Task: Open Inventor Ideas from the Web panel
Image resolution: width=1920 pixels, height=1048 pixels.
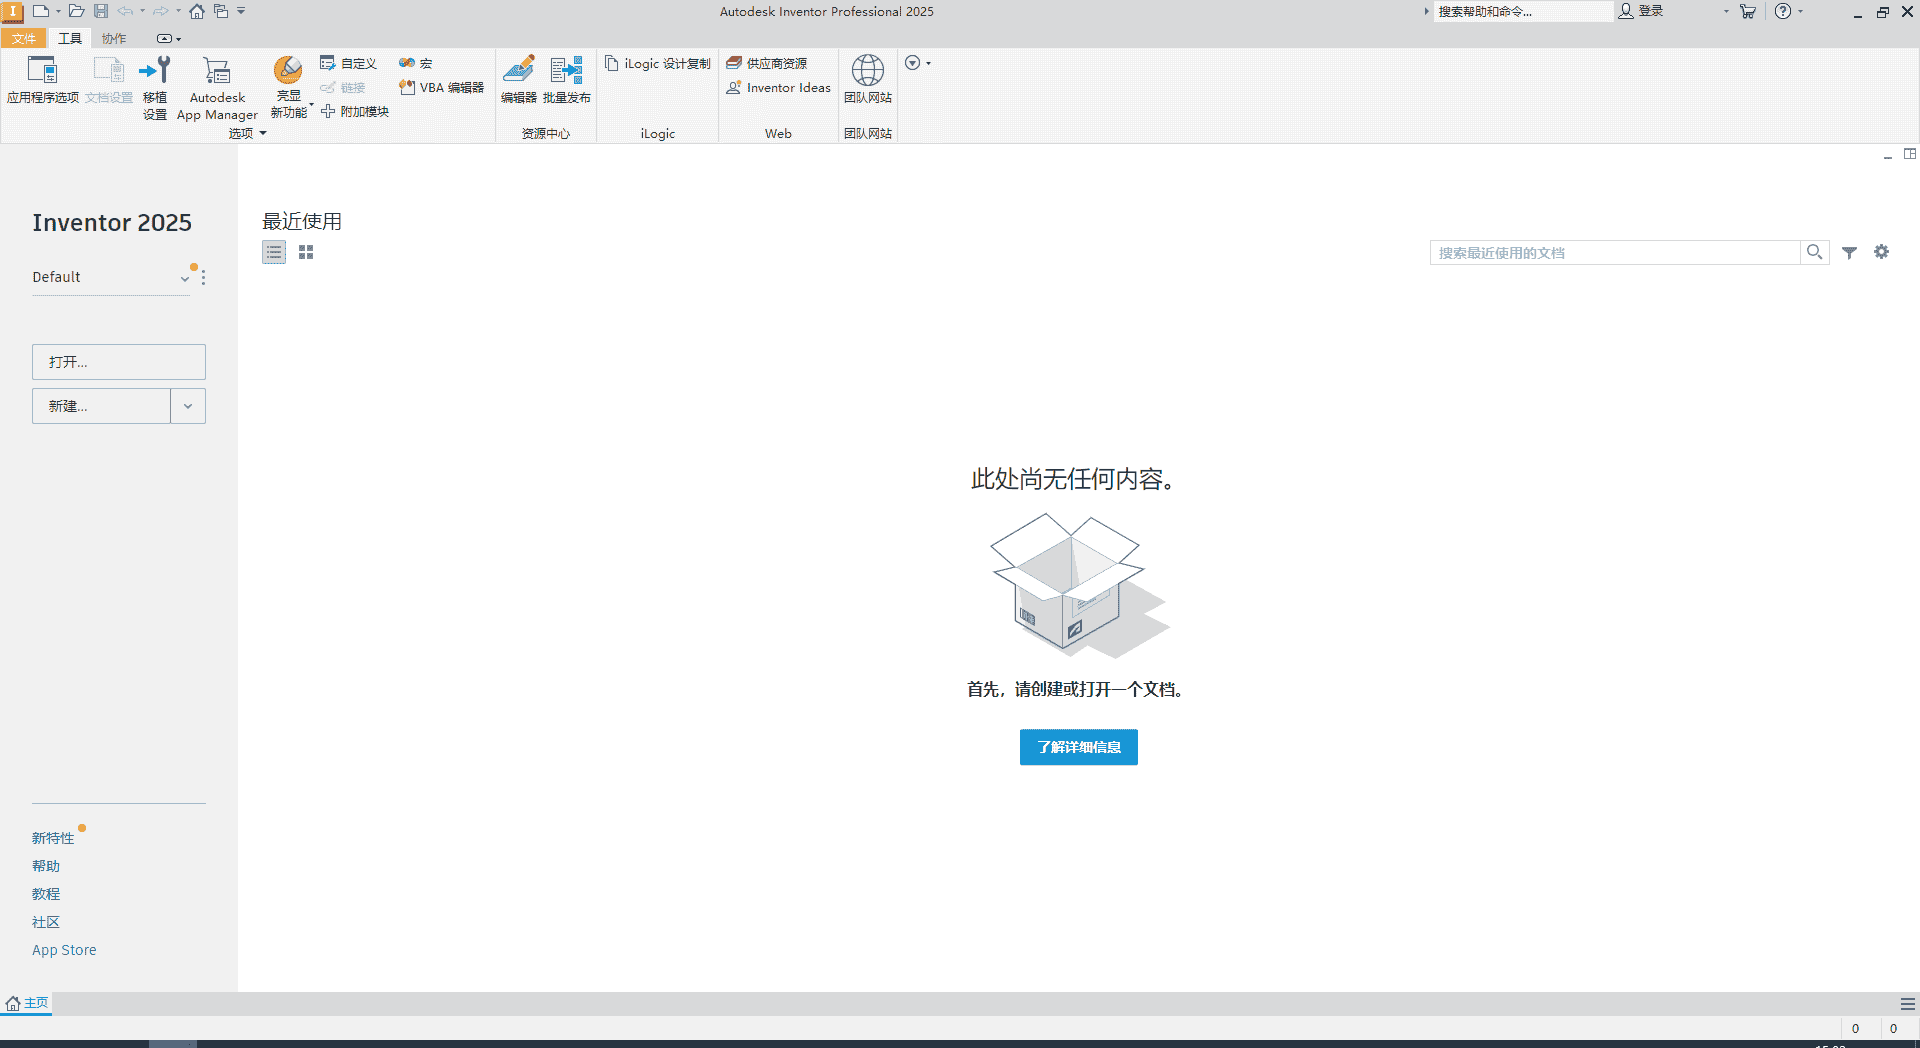Action: pos(778,87)
